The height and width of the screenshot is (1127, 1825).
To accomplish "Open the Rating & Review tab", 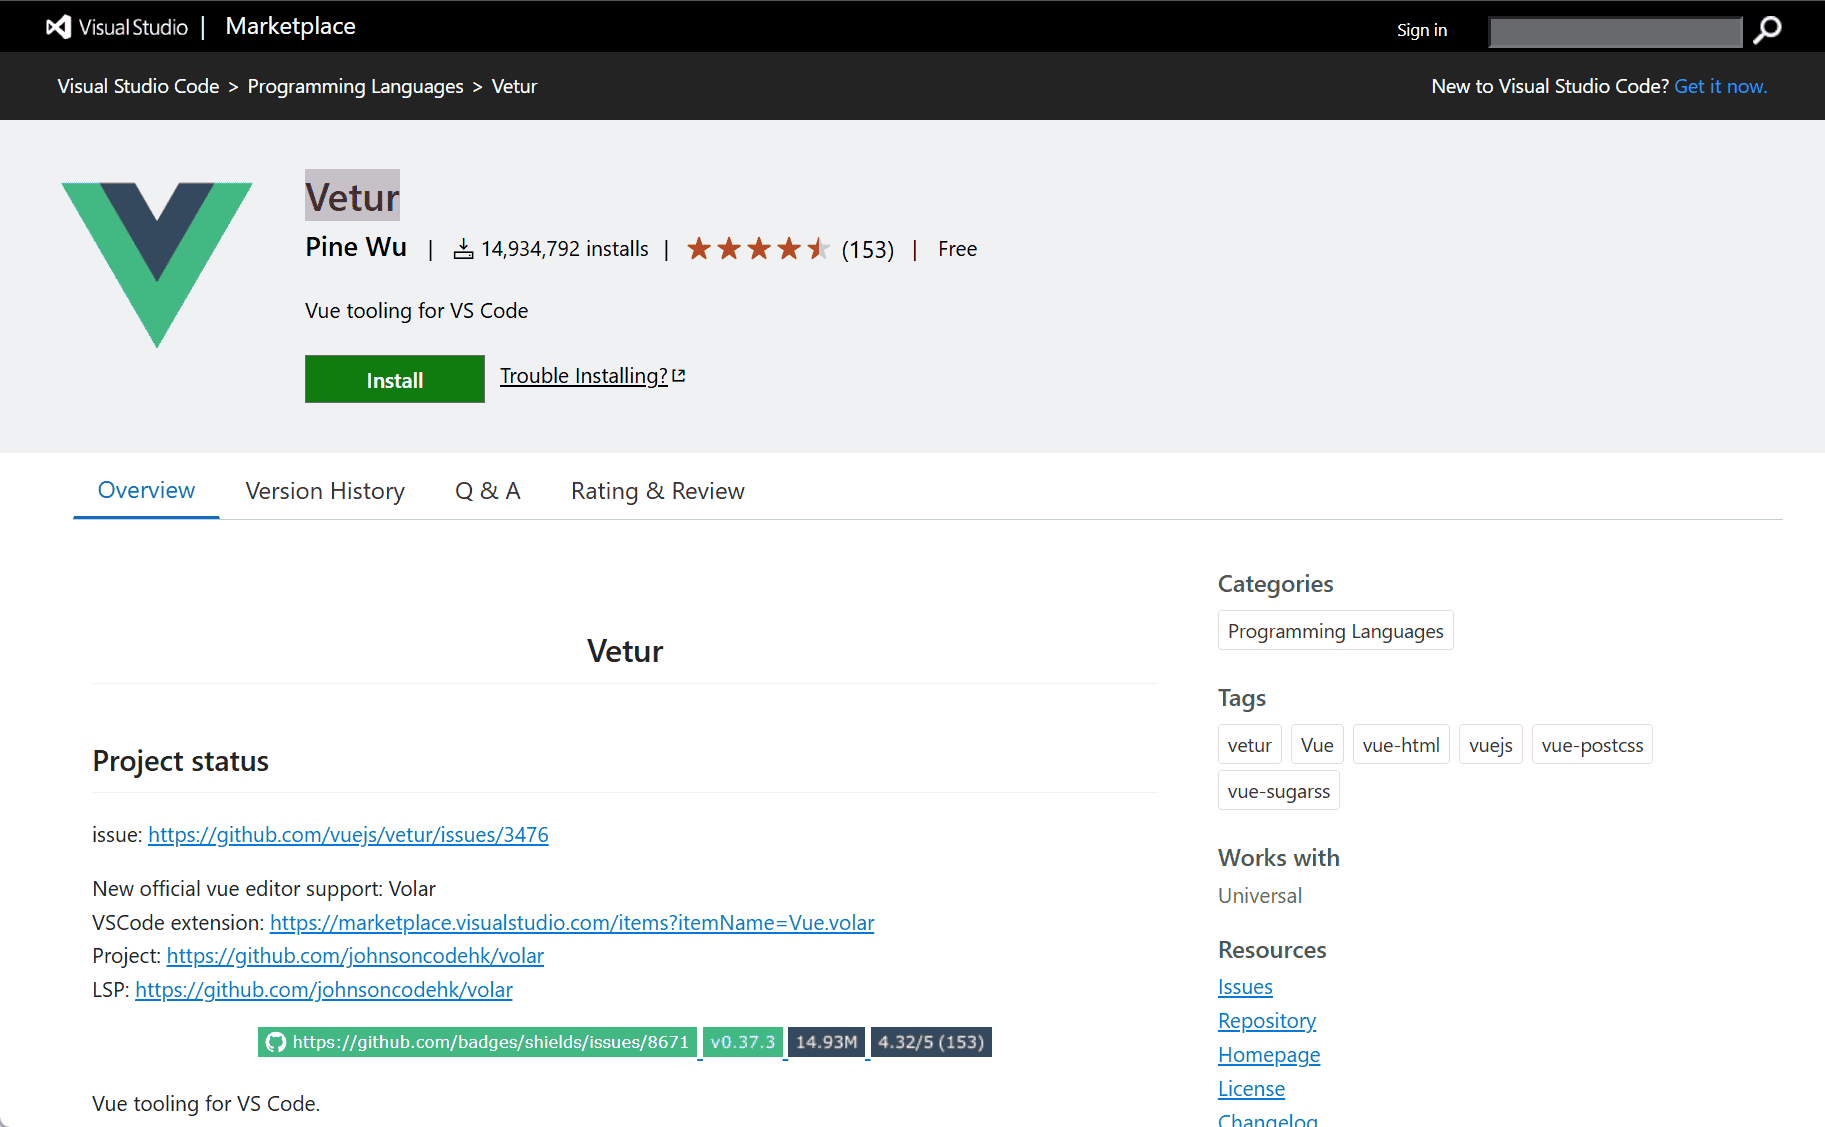I will pyautogui.click(x=657, y=491).
